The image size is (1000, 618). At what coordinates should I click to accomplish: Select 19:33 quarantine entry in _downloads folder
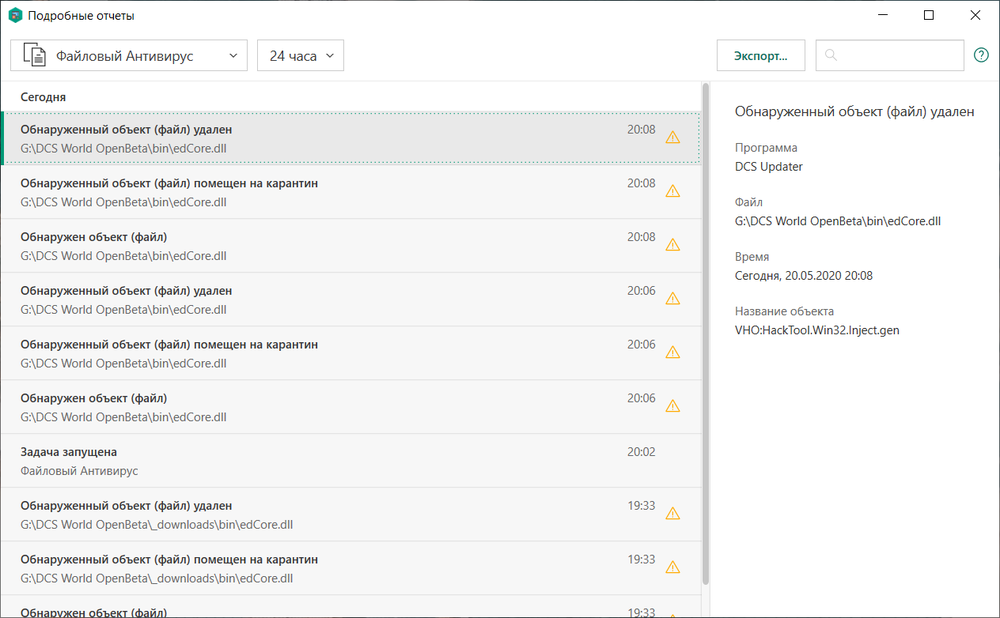point(340,567)
